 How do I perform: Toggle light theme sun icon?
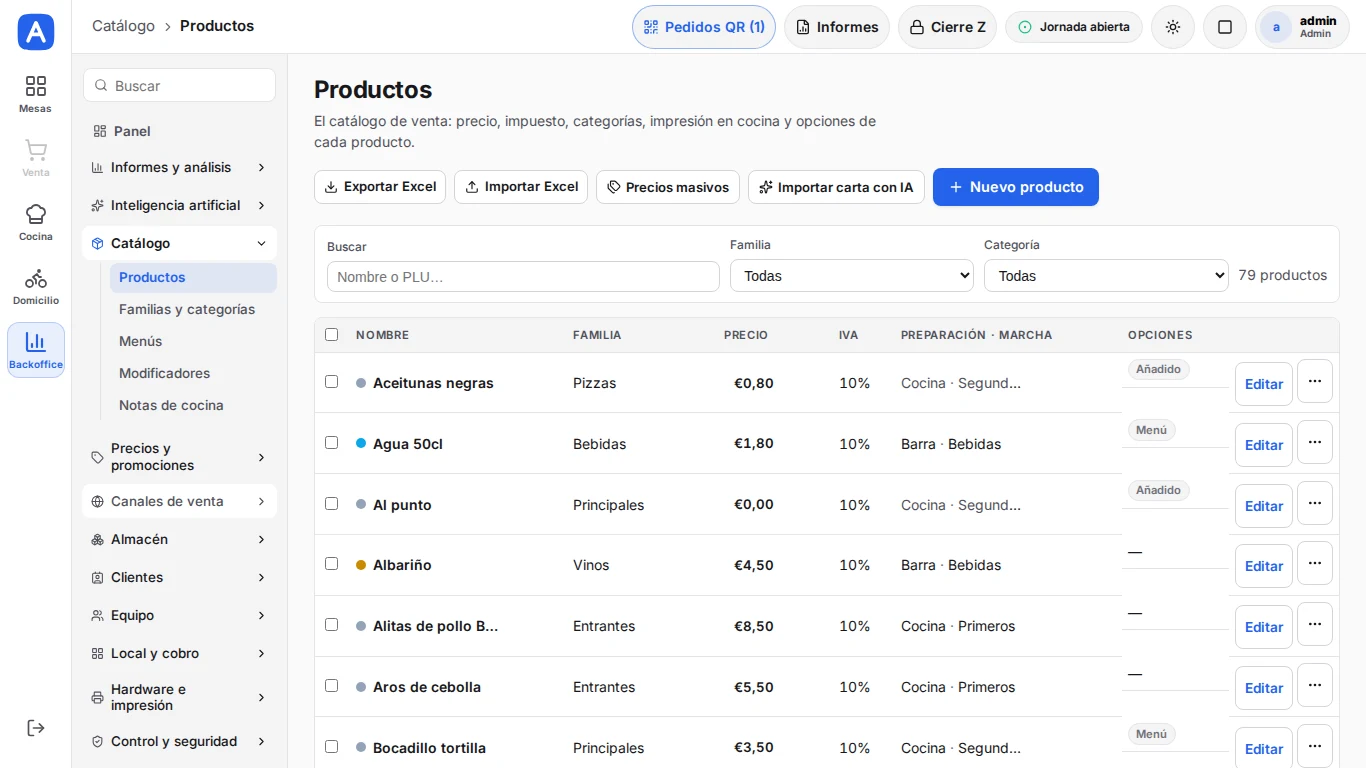click(x=1173, y=27)
